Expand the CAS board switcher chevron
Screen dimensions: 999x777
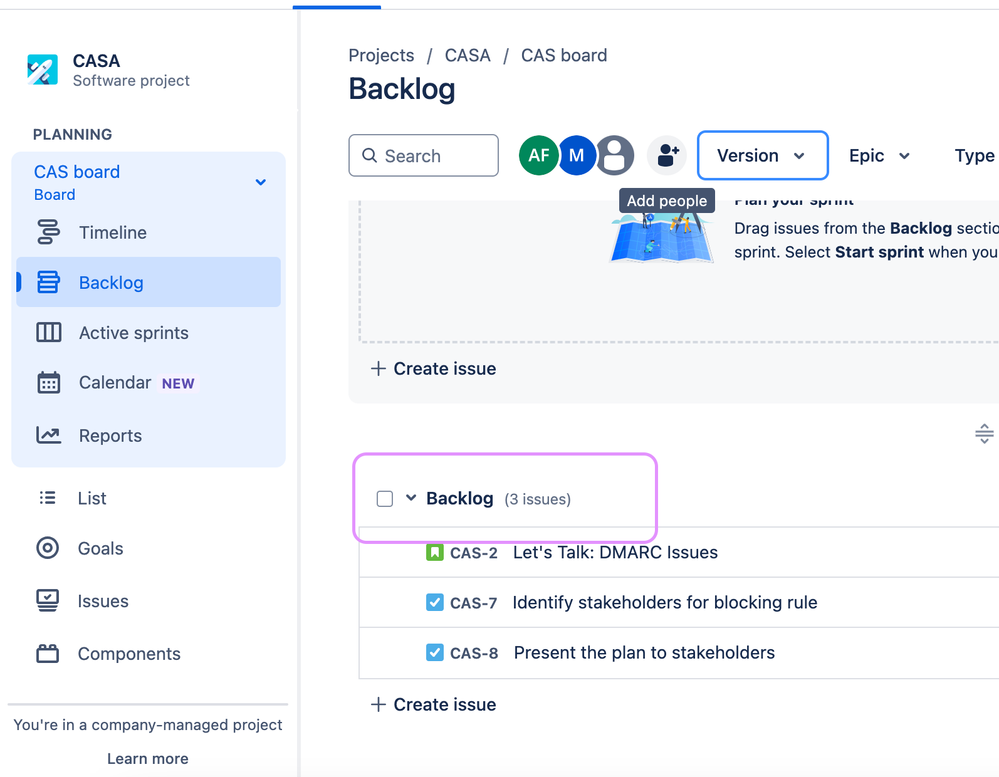click(x=261, y=182)
